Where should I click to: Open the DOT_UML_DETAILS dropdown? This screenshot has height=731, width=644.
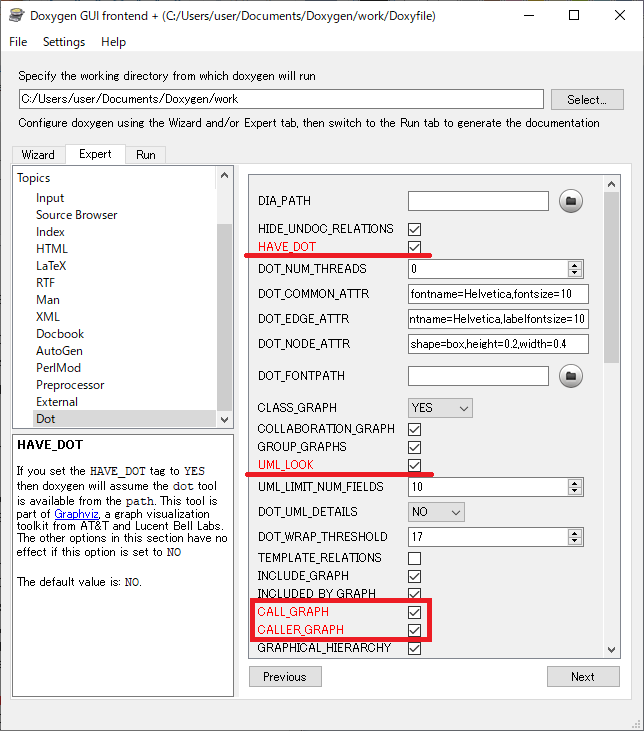tap(436, 511)
